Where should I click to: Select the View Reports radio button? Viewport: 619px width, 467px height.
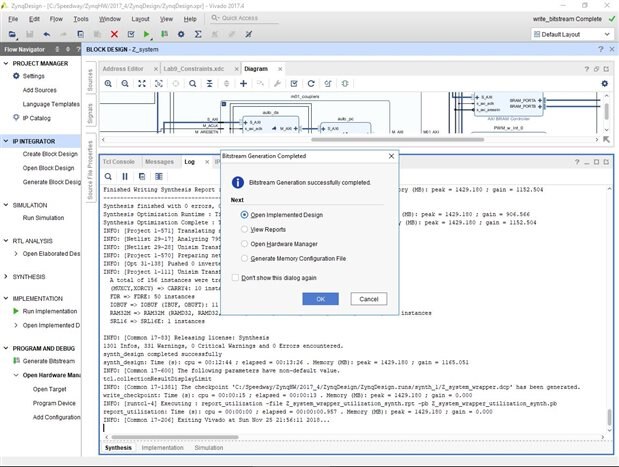click(245, 229)
